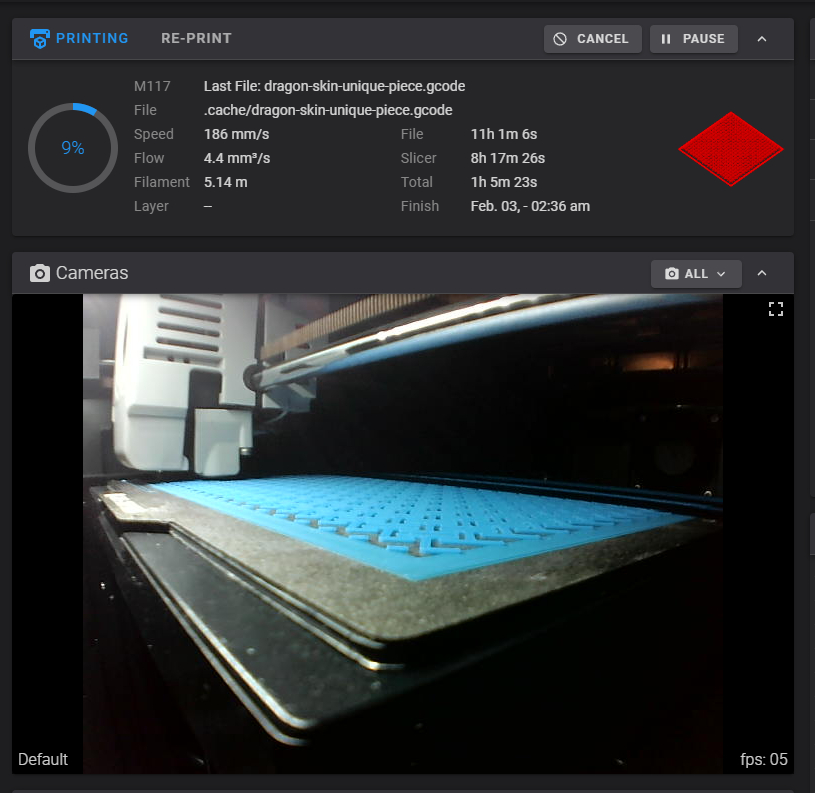815x793 pixels.
Task: Select the PRINTING status title
Action: click(x=92, y=39)
